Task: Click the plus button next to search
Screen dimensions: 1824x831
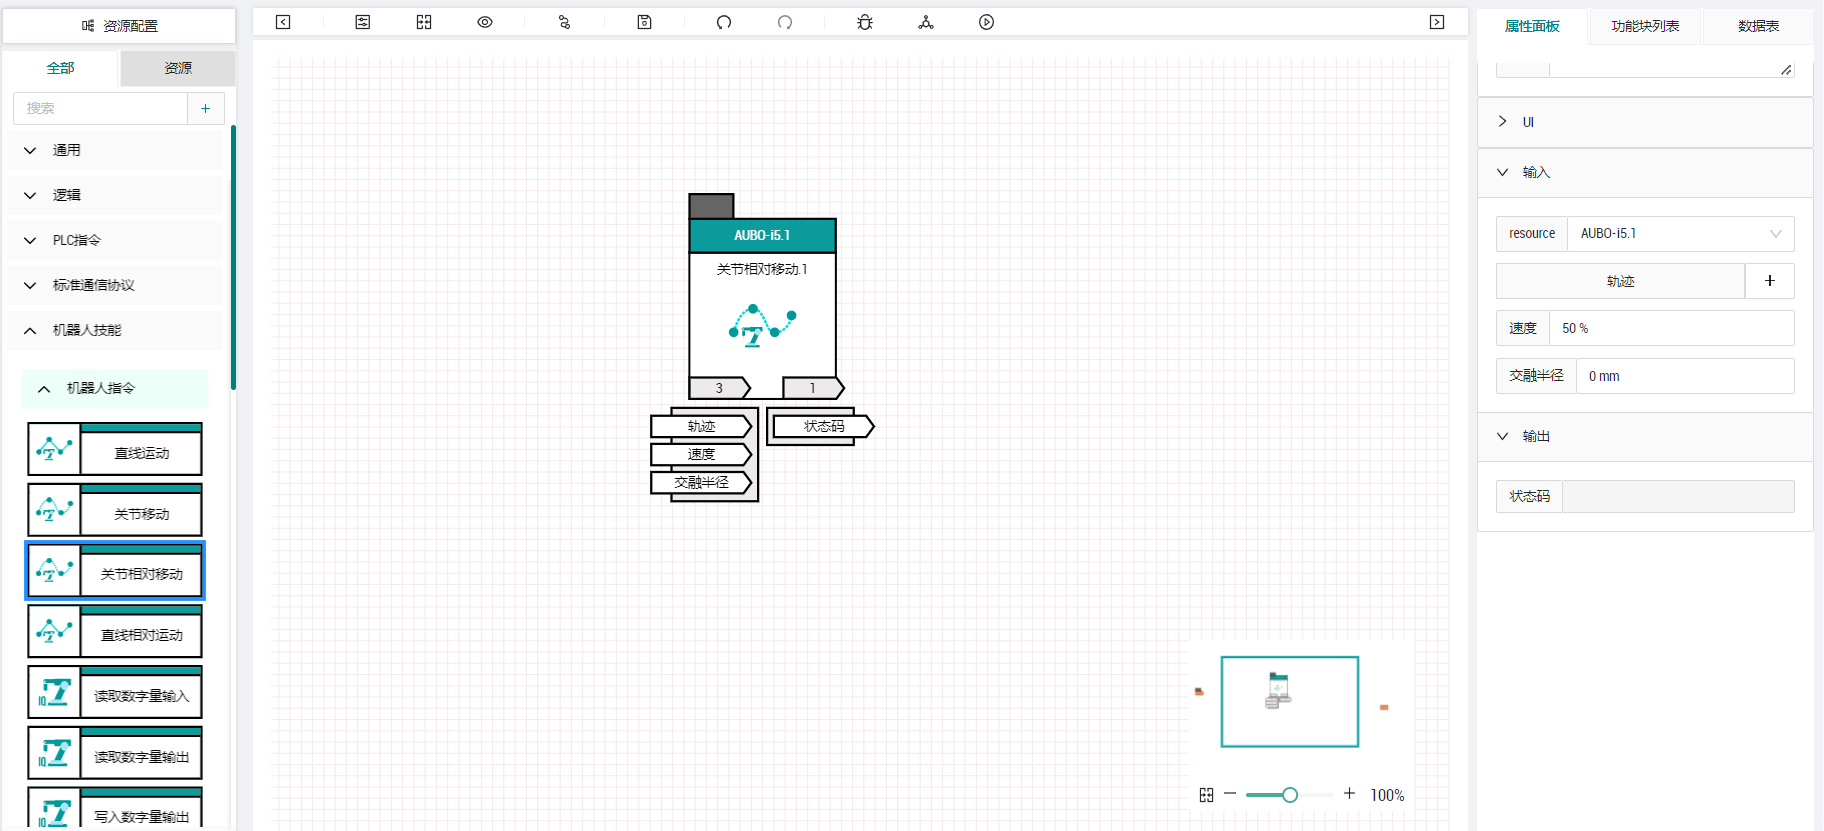Action: (206, 108)
